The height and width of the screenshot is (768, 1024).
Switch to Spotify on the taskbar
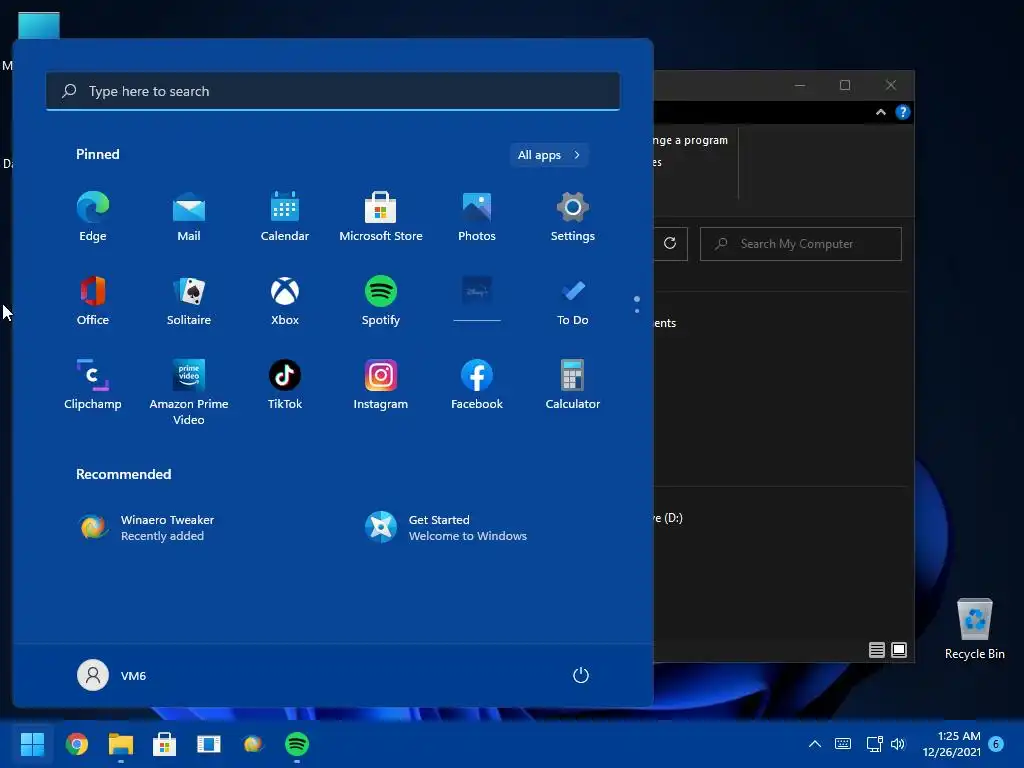(x=297, y=744)
